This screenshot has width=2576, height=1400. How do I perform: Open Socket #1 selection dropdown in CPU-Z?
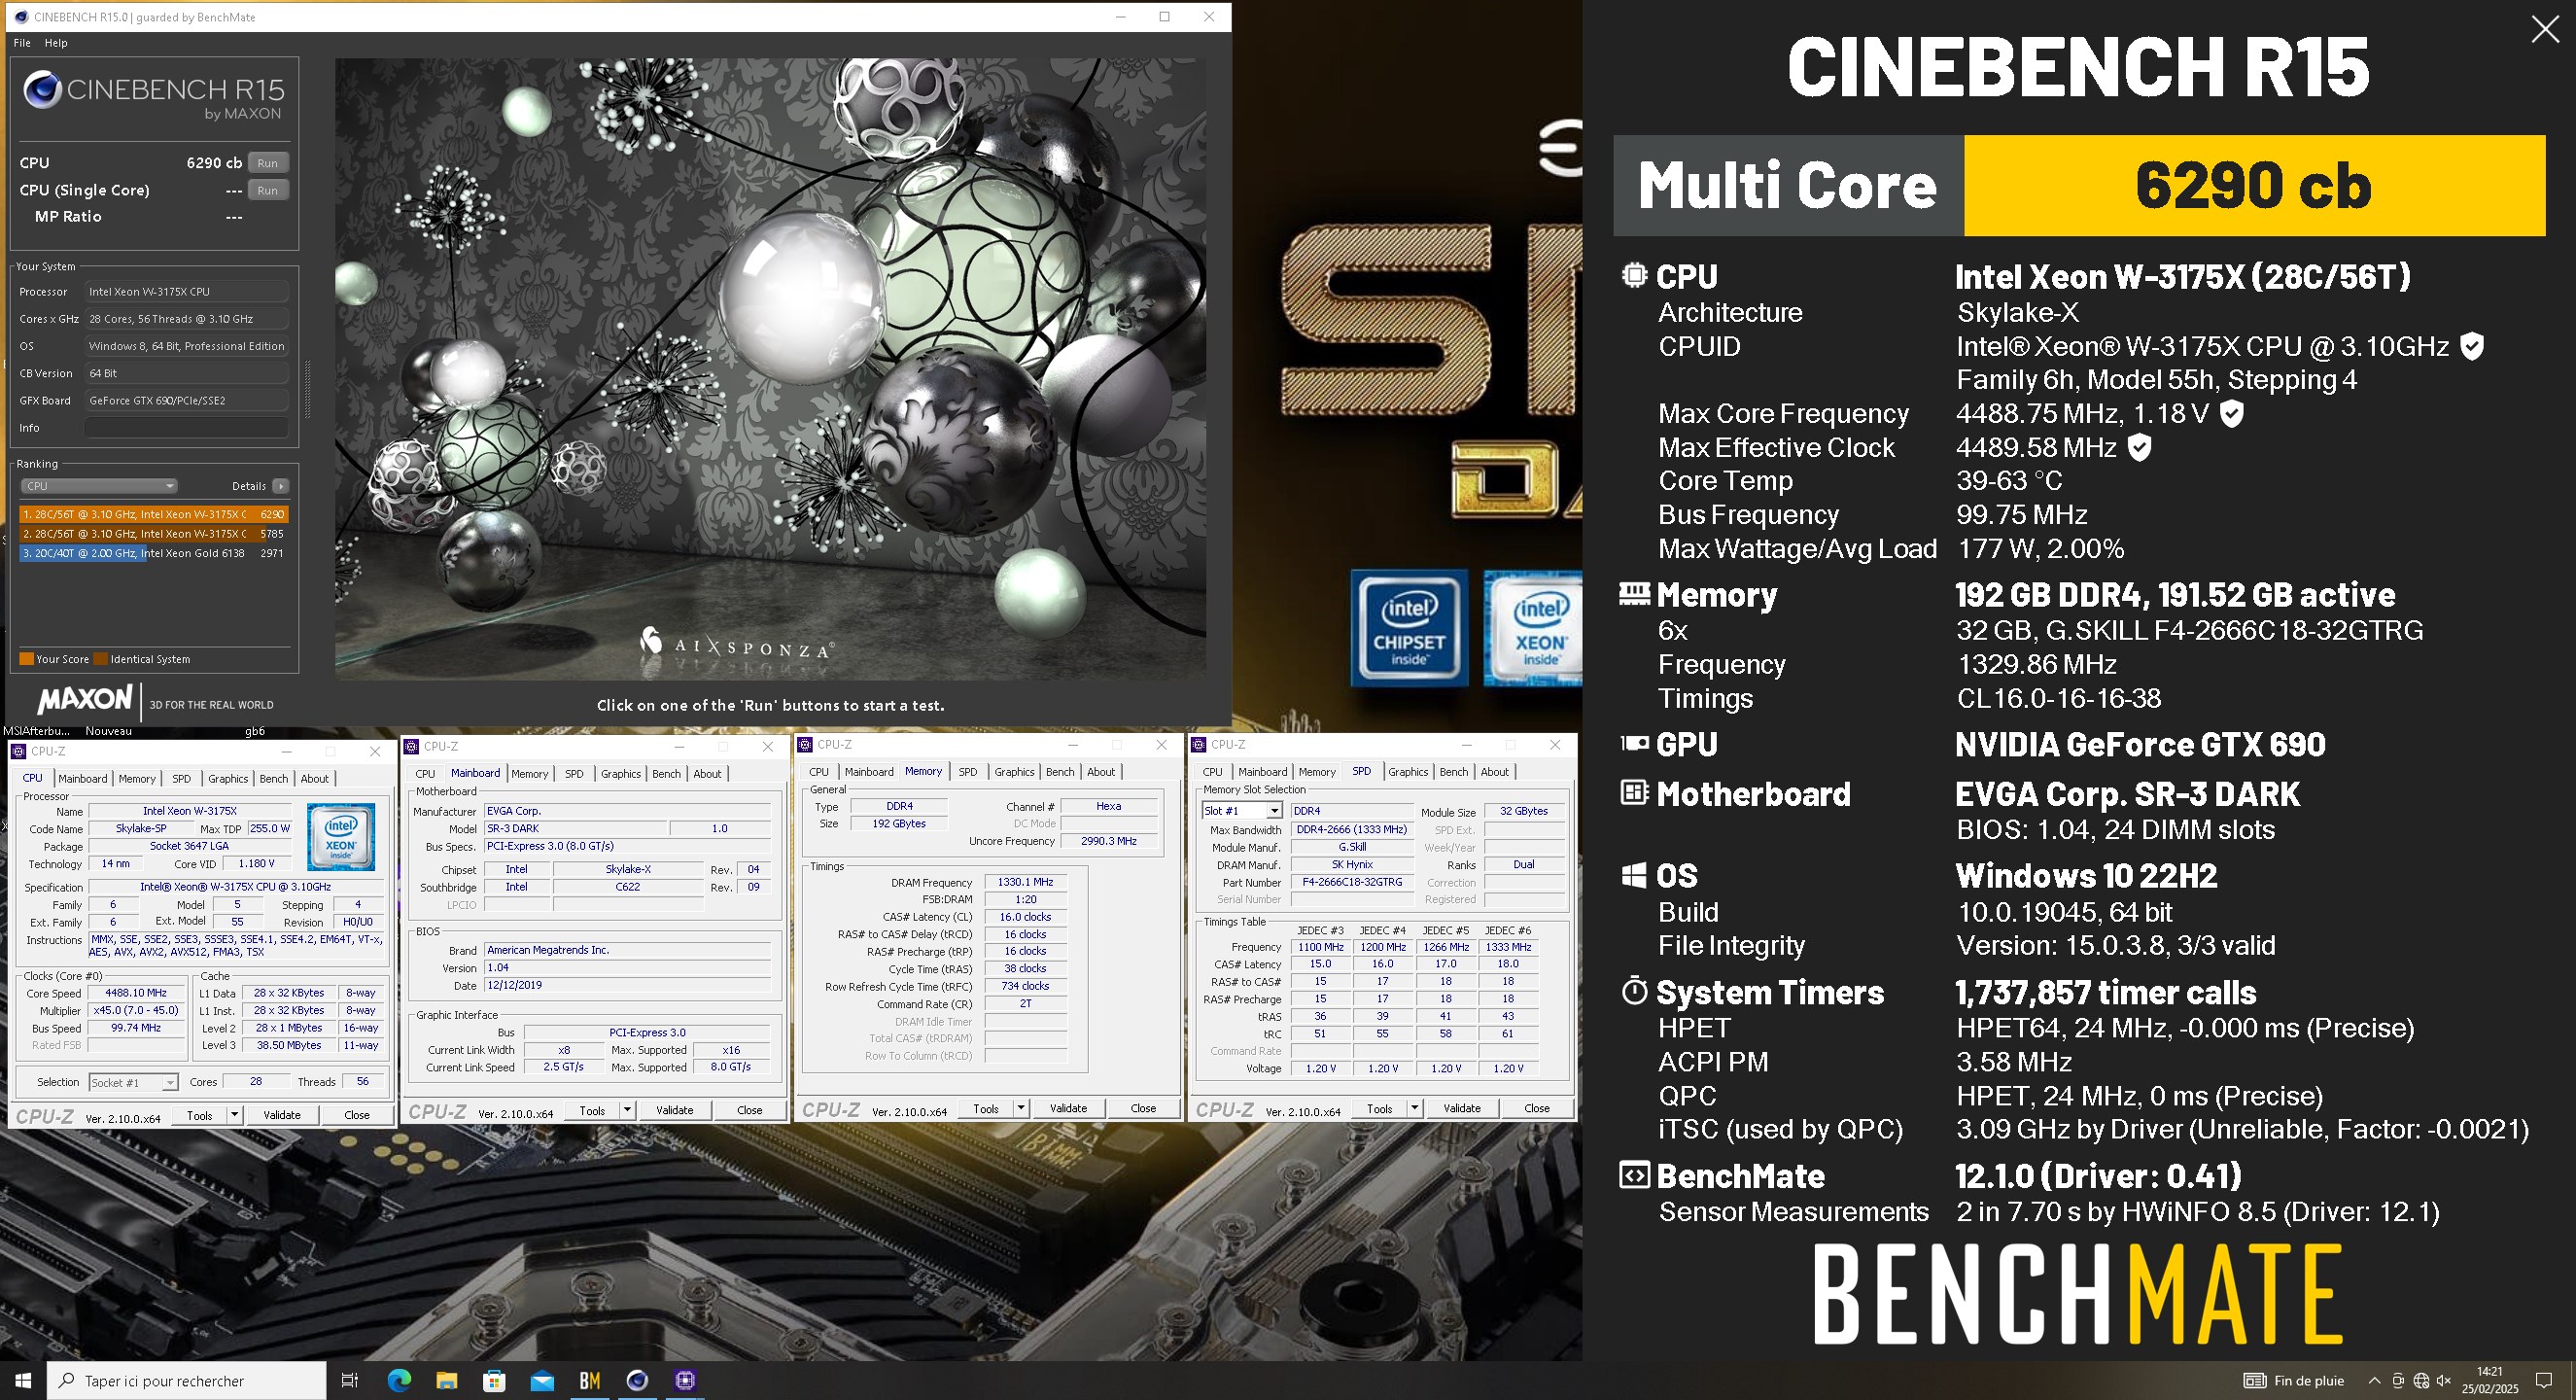pos(133,1082)
